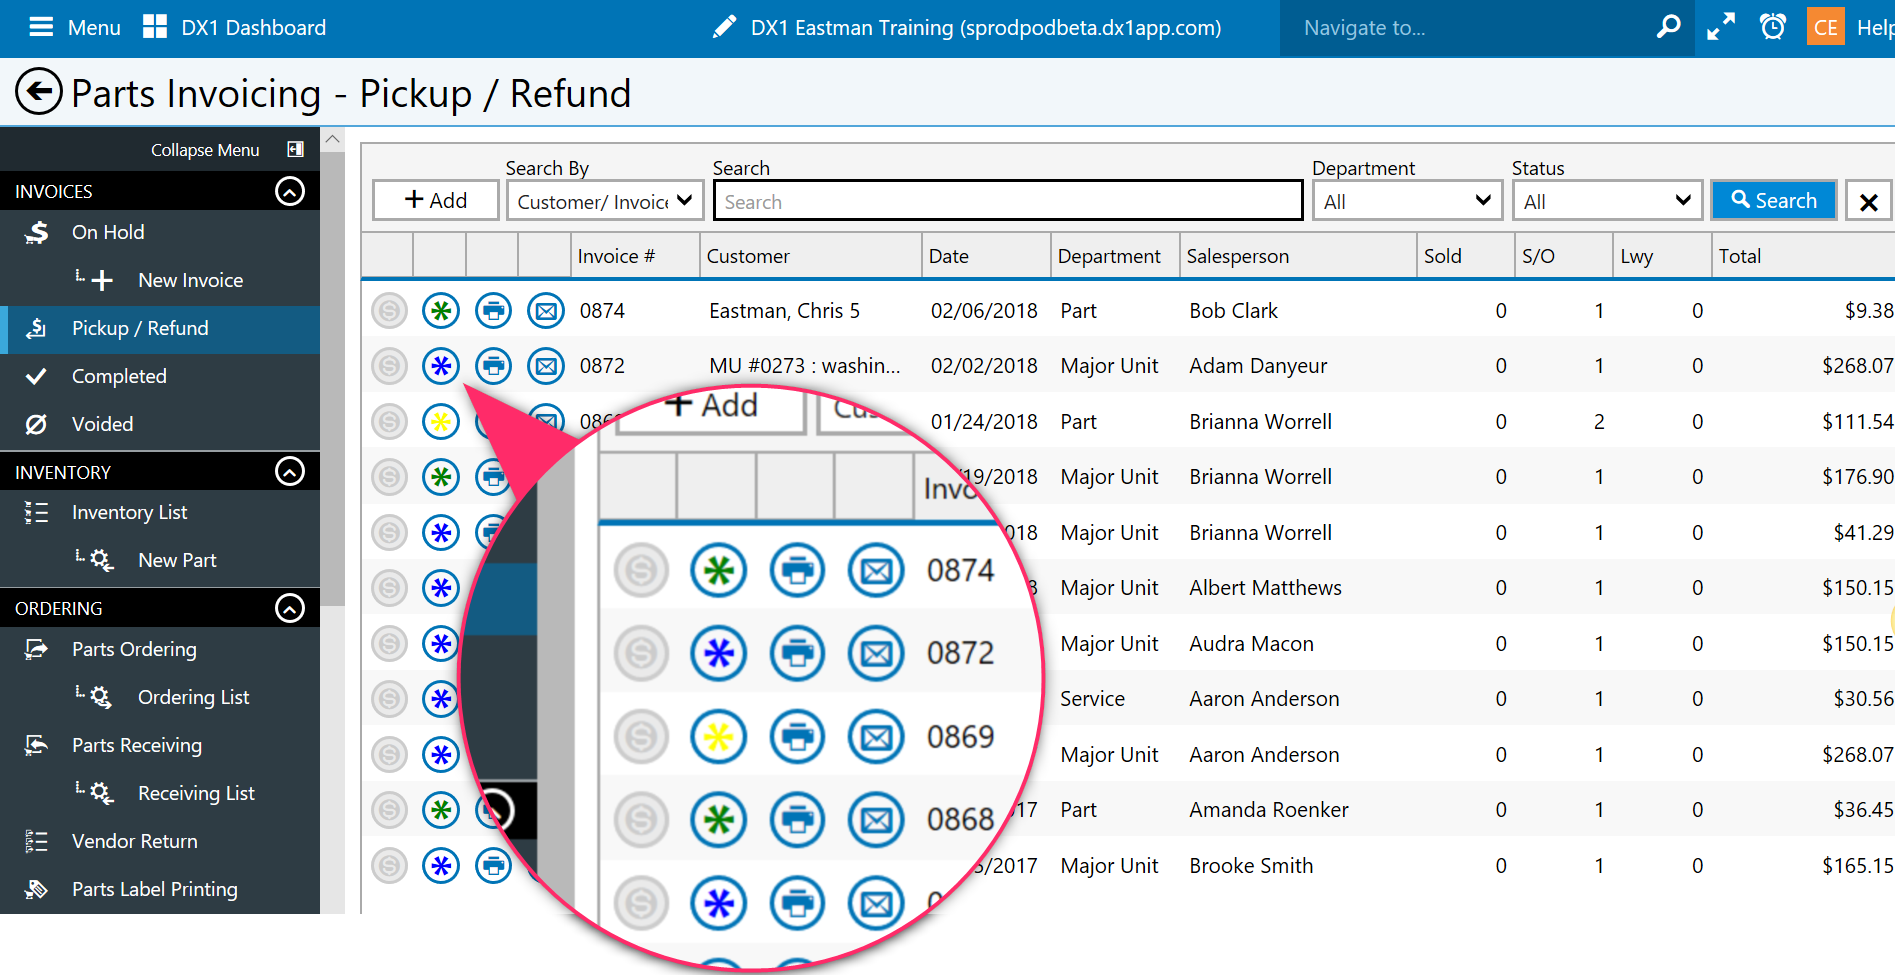Click the dollar payment icon on invoice 0872

pyautogui.click(x=389, y=366)
